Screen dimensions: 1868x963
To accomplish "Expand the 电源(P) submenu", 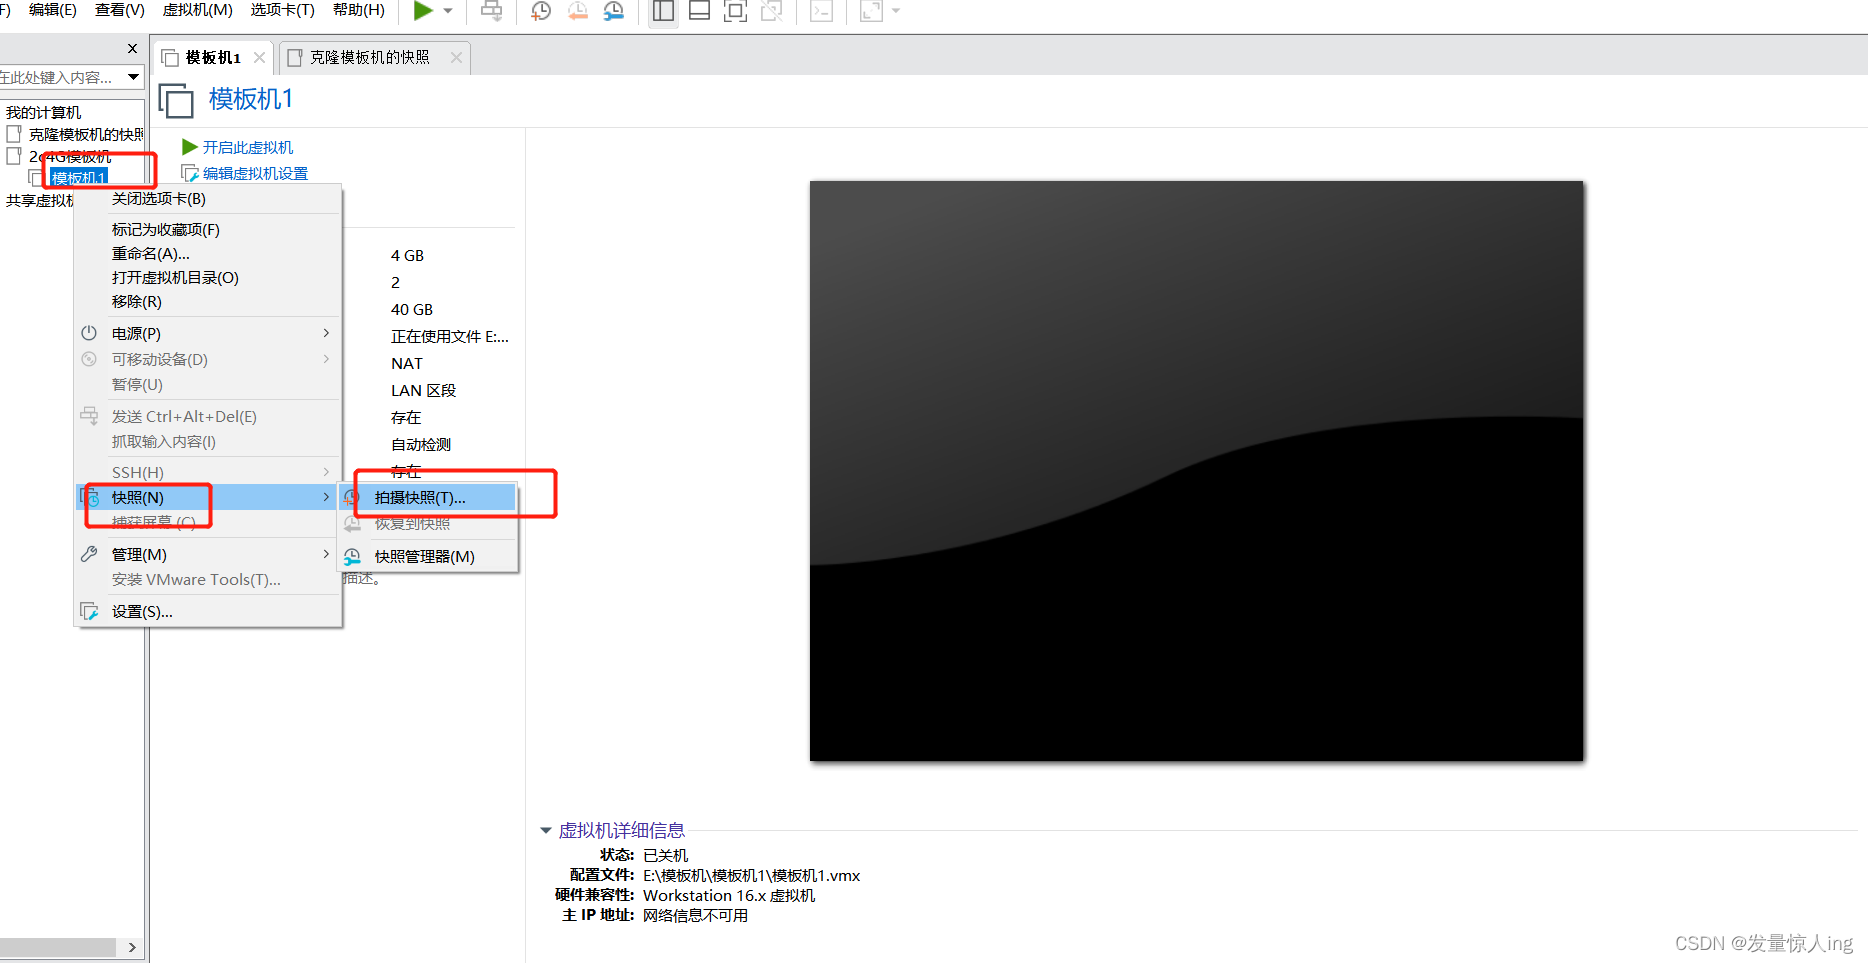I will [x=208, y=333].
